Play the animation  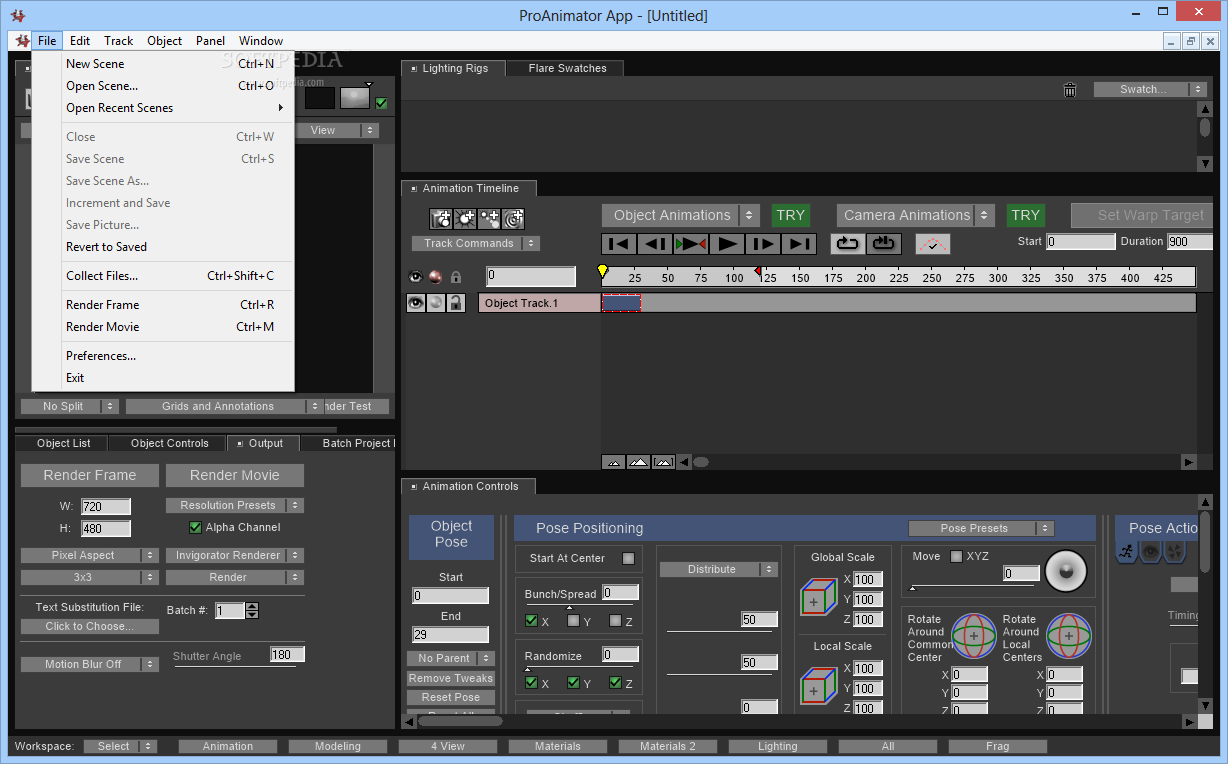(727, 243)
